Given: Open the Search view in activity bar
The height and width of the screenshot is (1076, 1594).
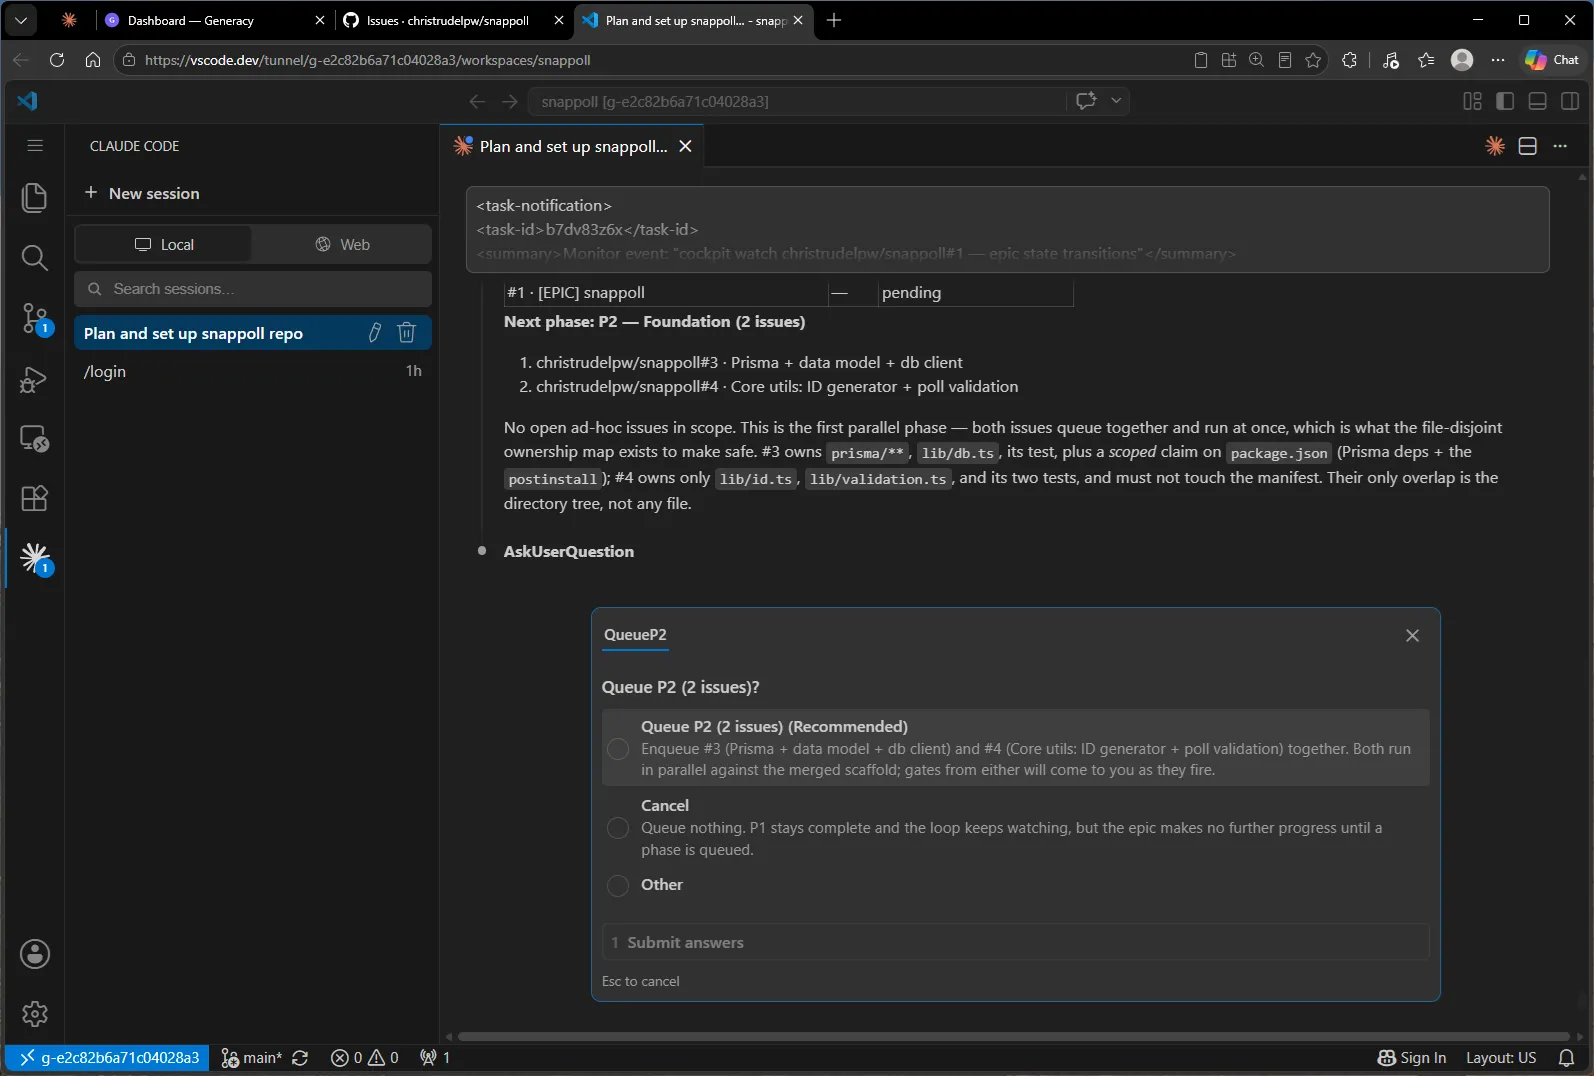Looking at the screenshot, I should 34,258.
